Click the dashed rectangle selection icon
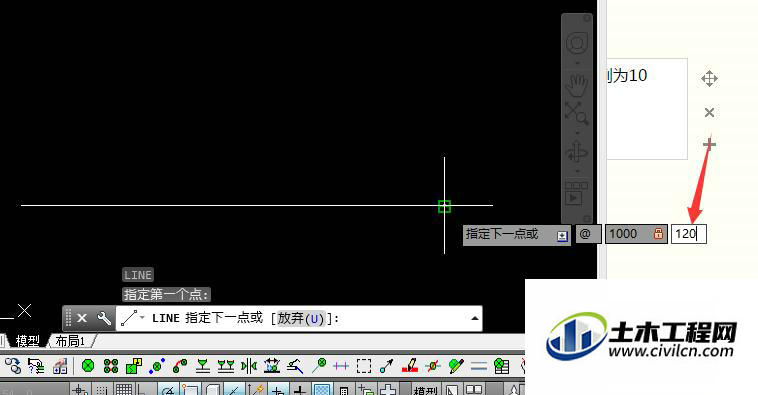Screen dimensions: 758x395 point(364,366)
